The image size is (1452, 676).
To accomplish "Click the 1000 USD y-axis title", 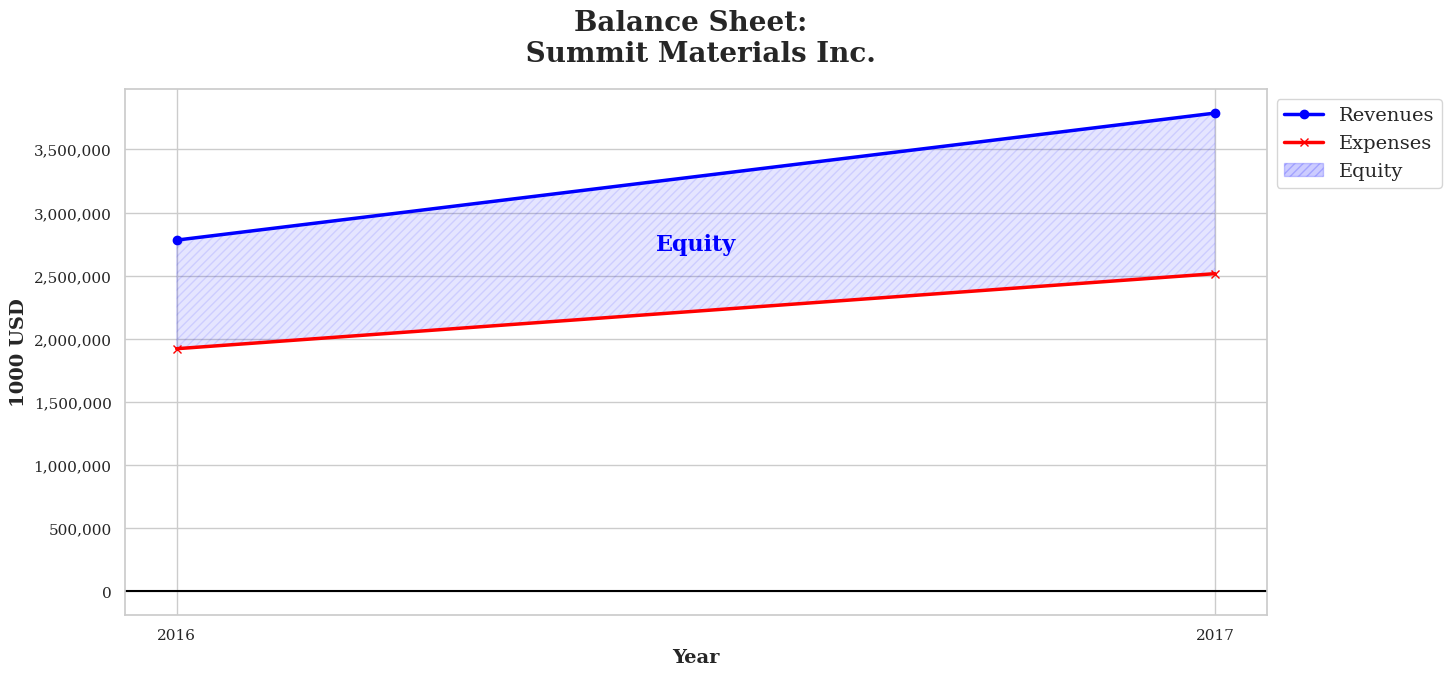I will click(17, 352).
